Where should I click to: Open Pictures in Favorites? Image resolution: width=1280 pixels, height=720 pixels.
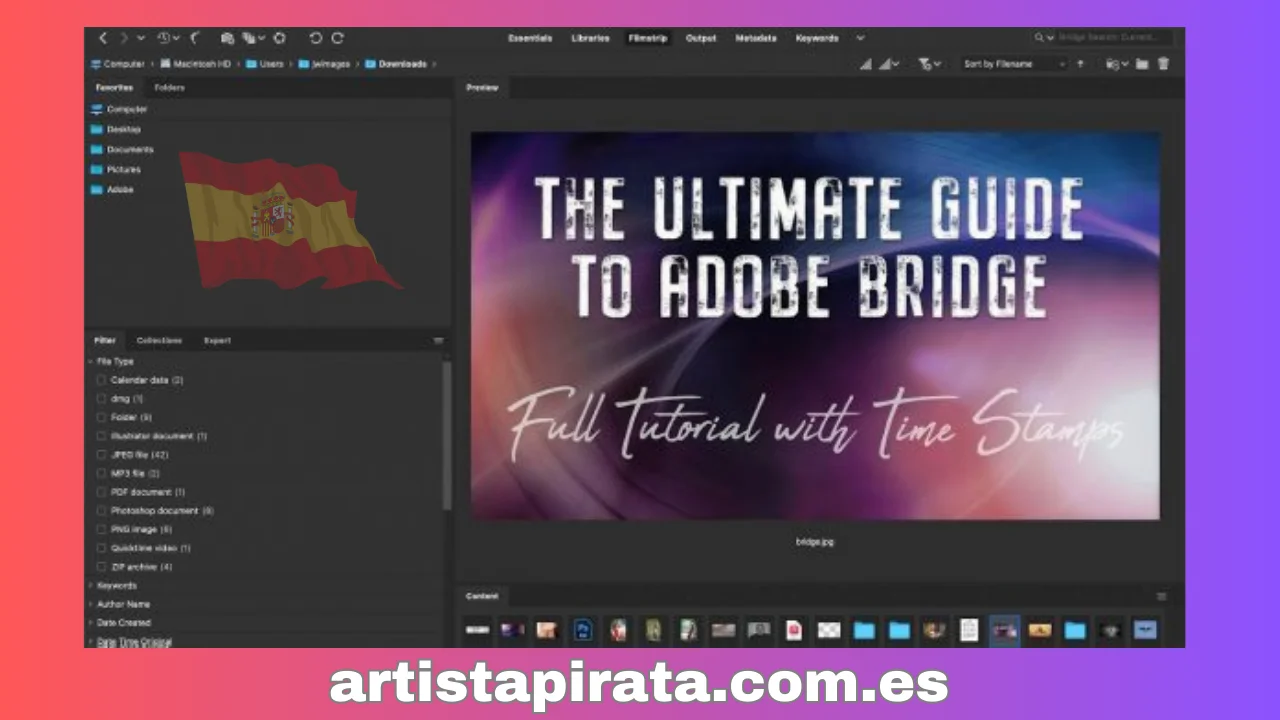coord(115,169)
